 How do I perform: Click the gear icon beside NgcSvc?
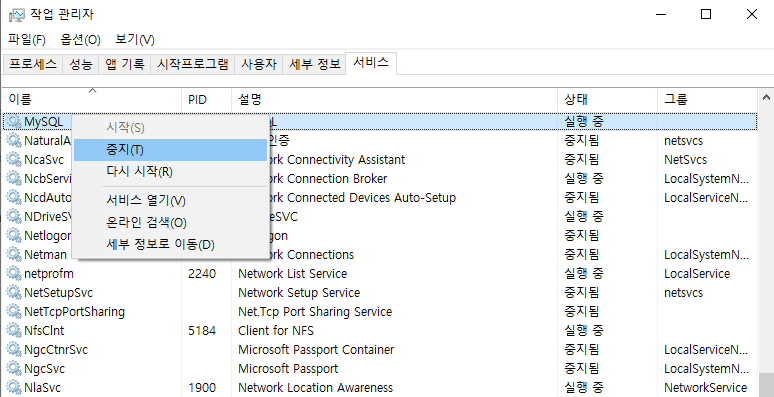(x=14, y=368)
